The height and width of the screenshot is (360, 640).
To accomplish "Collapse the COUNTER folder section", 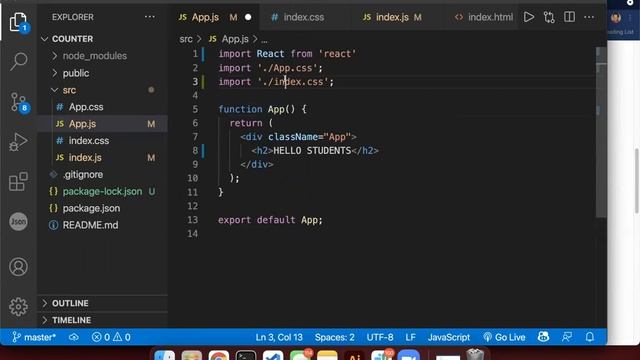I will [102, 39].
